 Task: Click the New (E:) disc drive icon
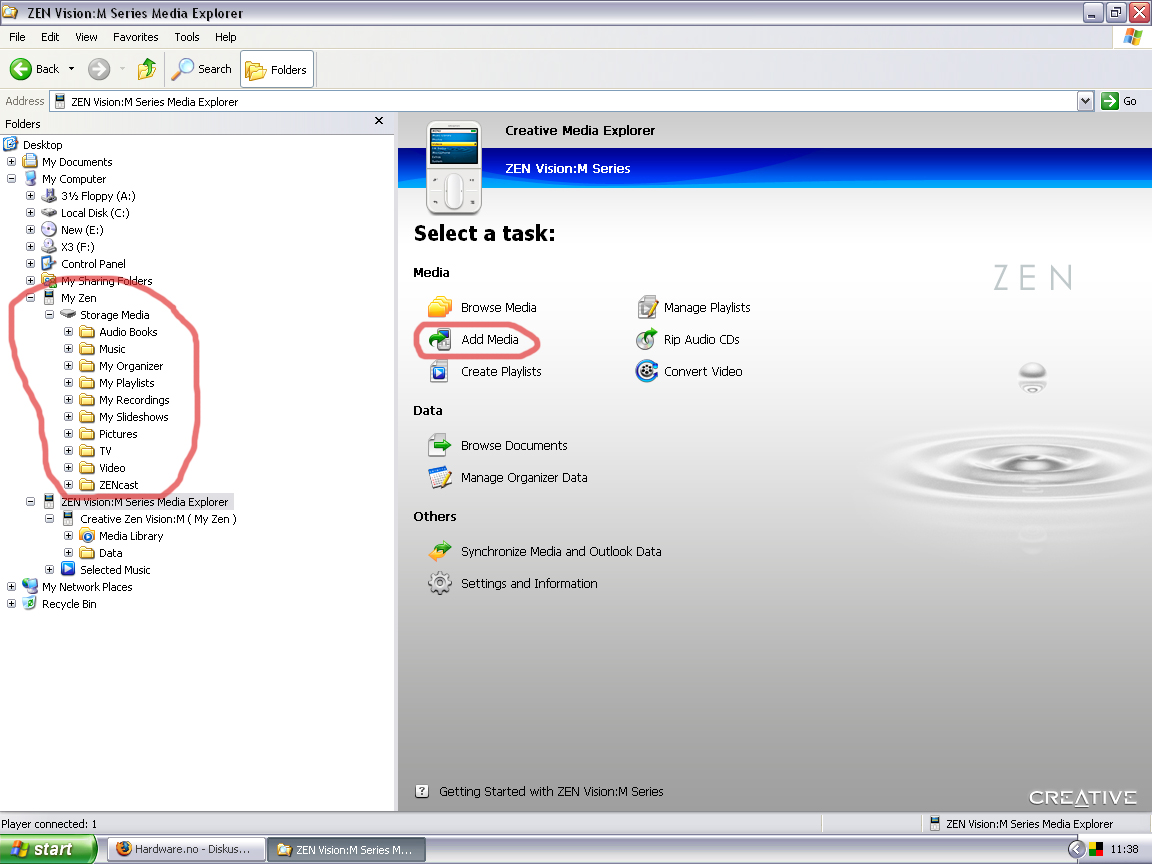coord(49,229)
